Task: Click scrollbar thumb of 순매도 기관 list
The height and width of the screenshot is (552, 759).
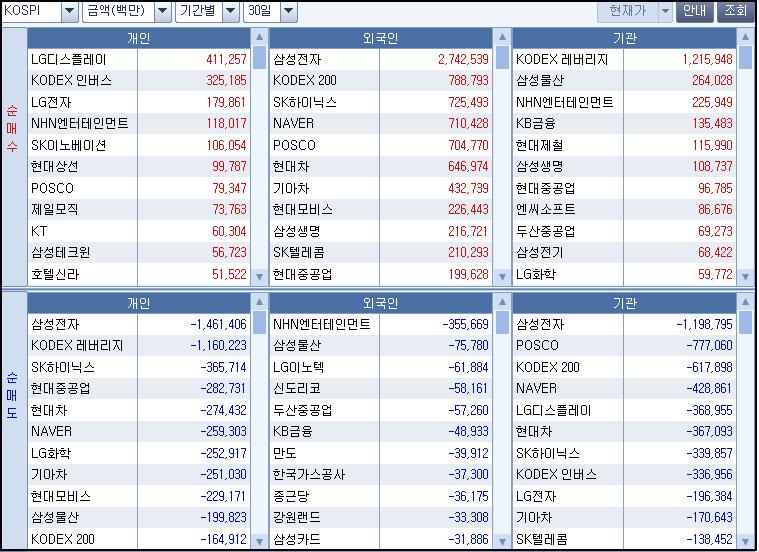Action: tap(745, 322)
